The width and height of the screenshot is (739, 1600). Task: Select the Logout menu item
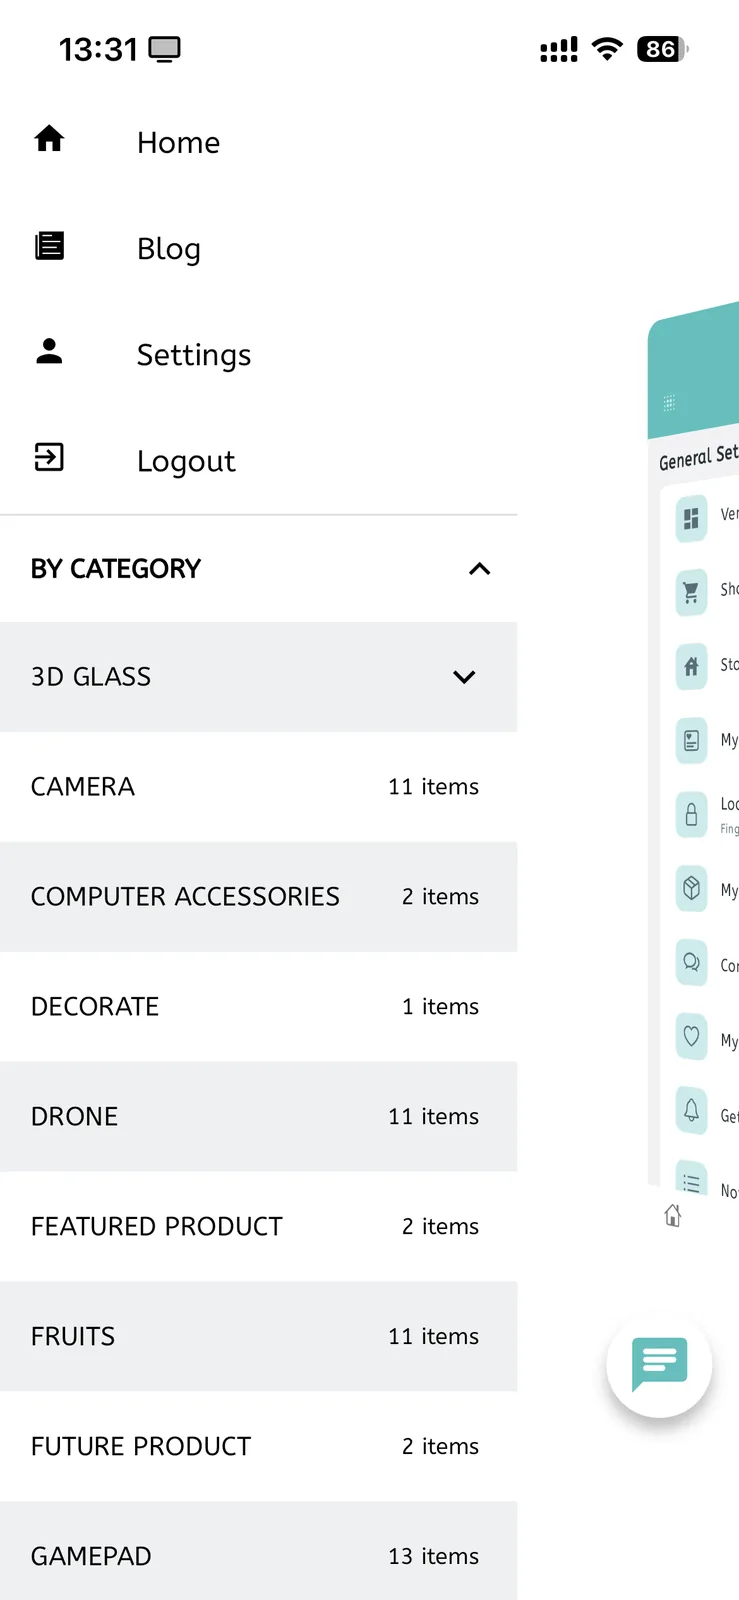[258, 460]
